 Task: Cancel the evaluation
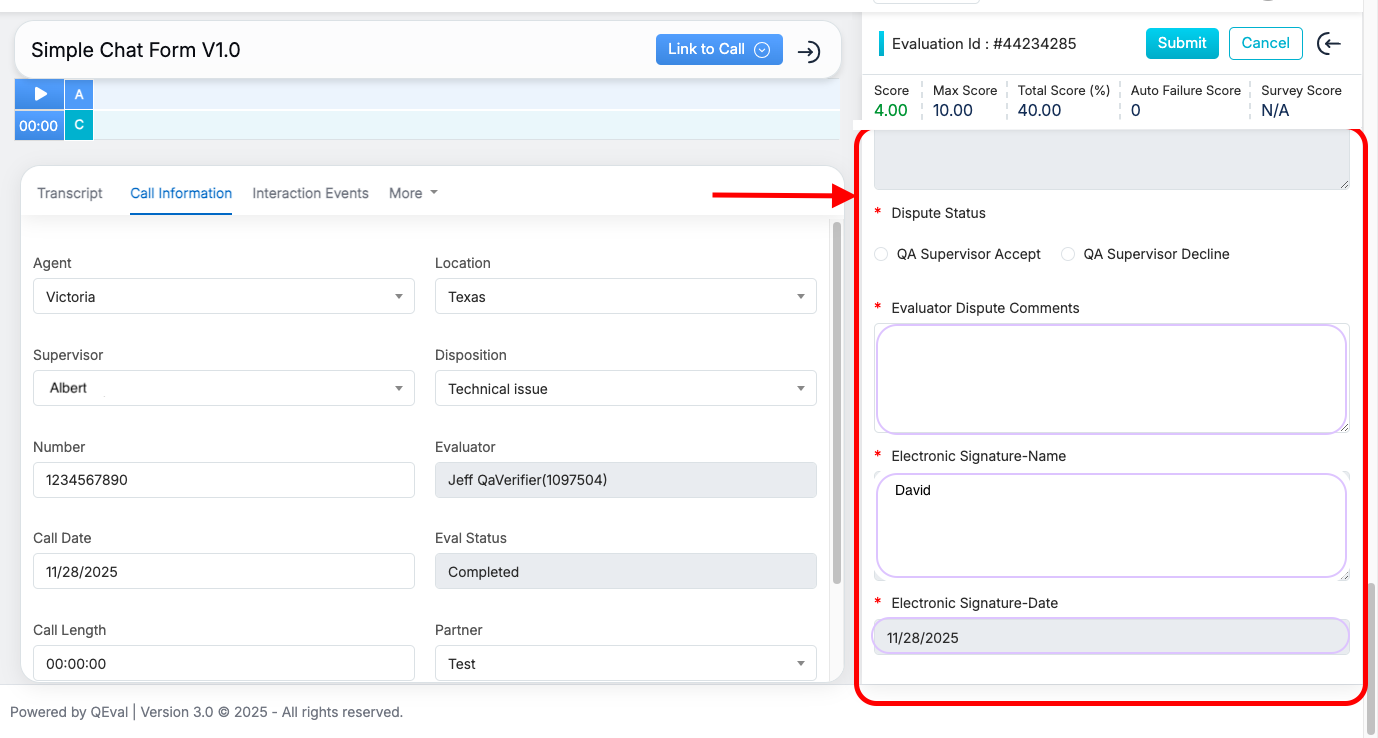(1265, 43)
